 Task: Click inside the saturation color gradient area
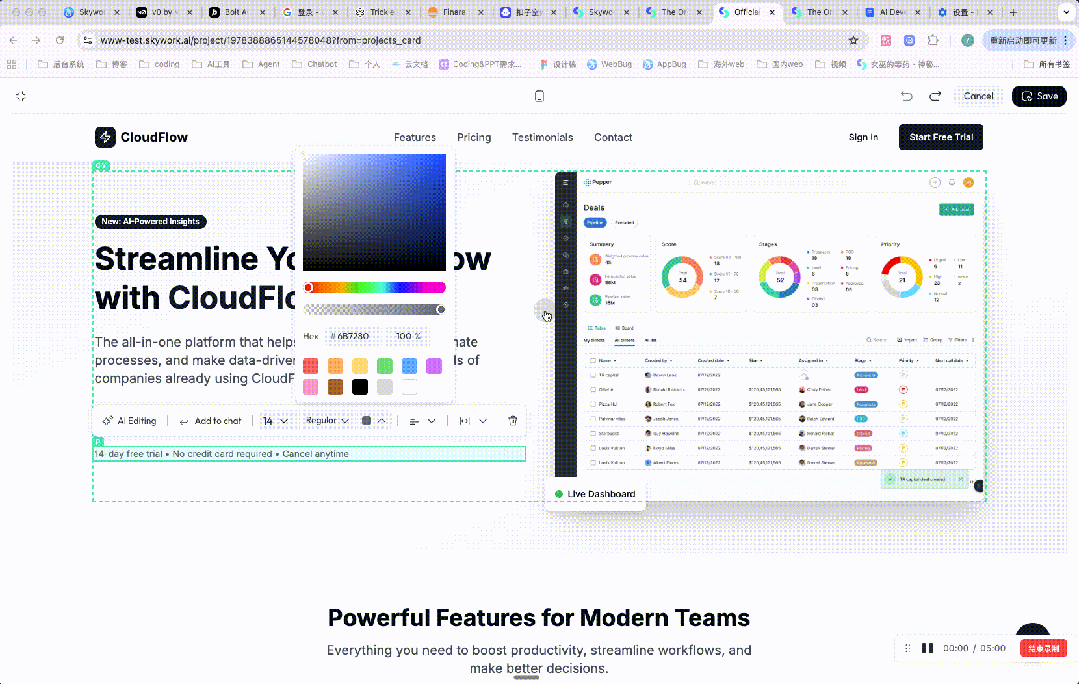pyautogui.click(x=374, y=212)
